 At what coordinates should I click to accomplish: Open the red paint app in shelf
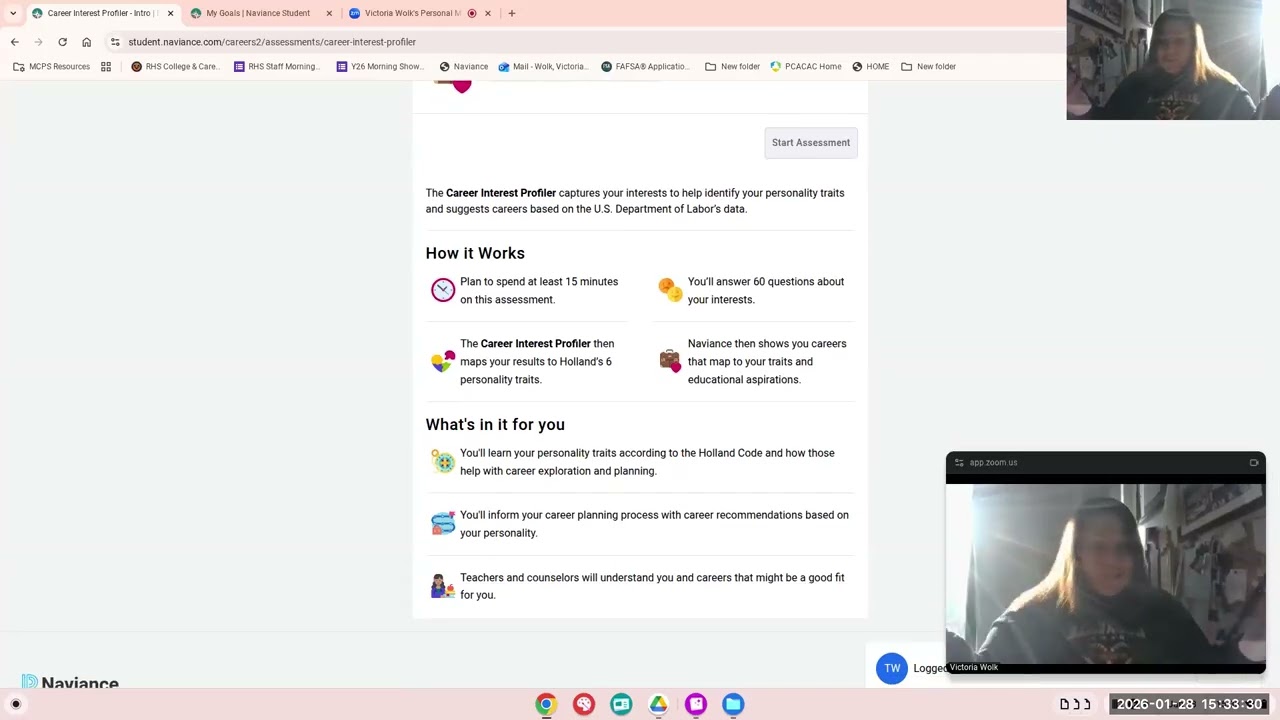point(584,704)
